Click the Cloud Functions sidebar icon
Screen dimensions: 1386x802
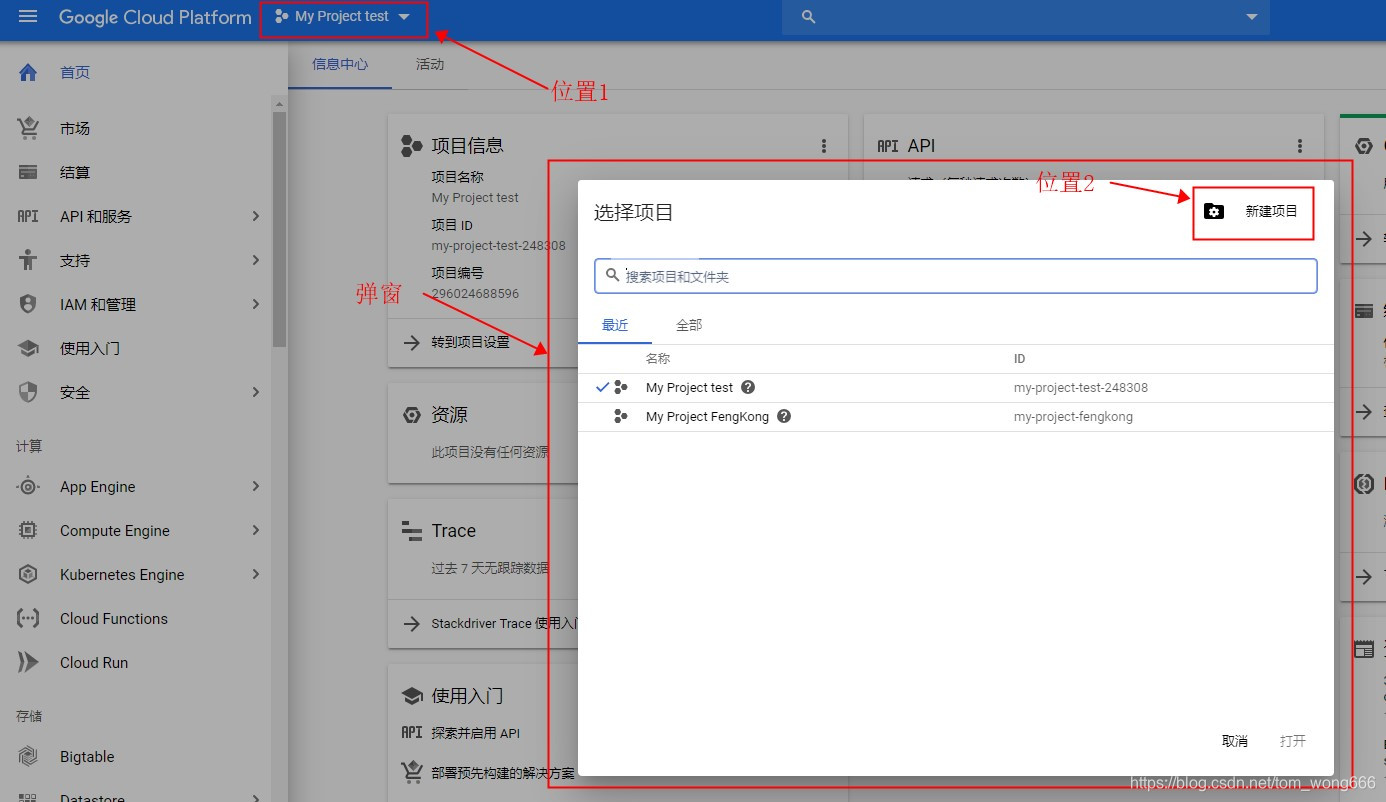[27, 618]
